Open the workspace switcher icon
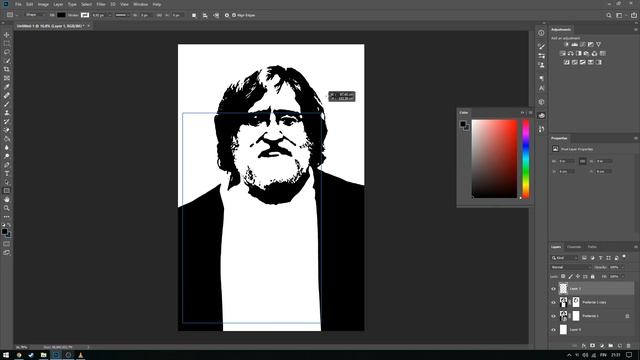 tap(619, 15)
